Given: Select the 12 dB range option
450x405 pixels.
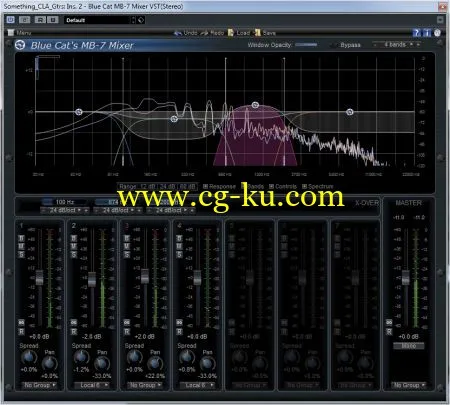Looking at the screenshot, I should point(148,186).
